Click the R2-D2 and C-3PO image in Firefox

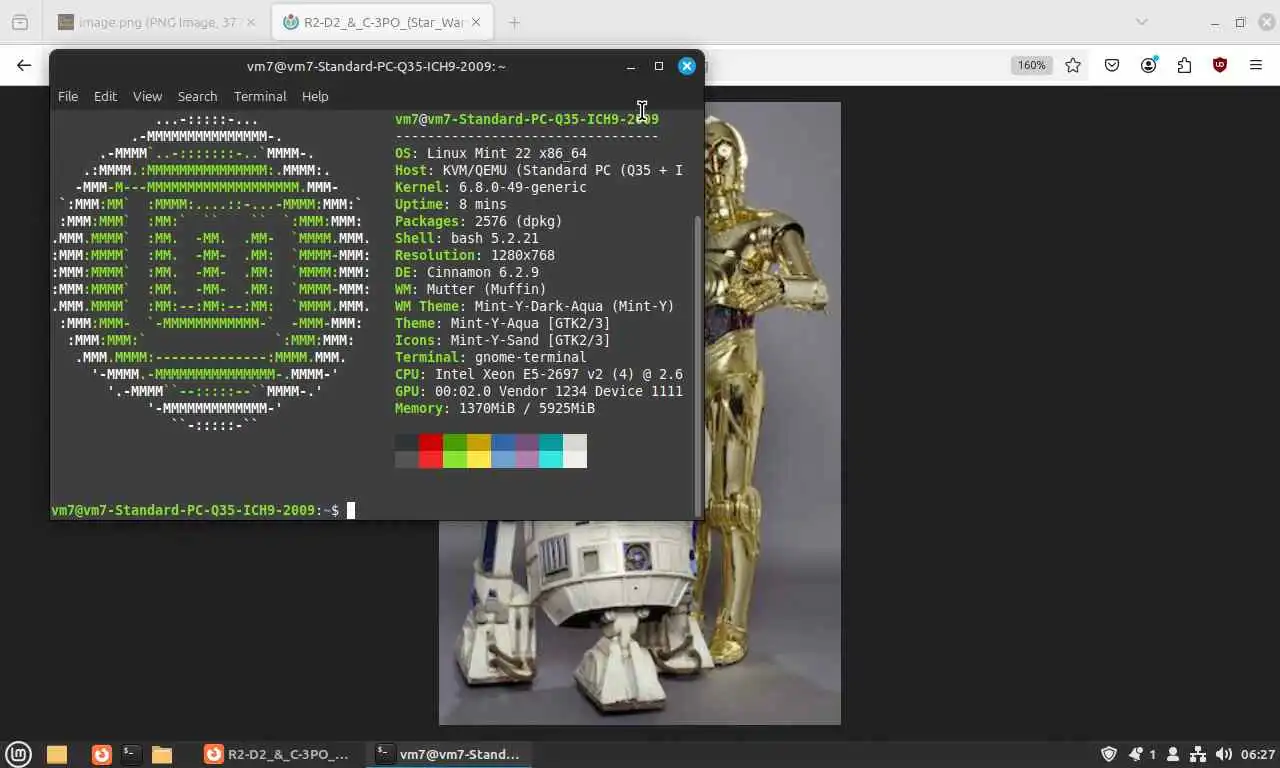[x=640, y=413]
